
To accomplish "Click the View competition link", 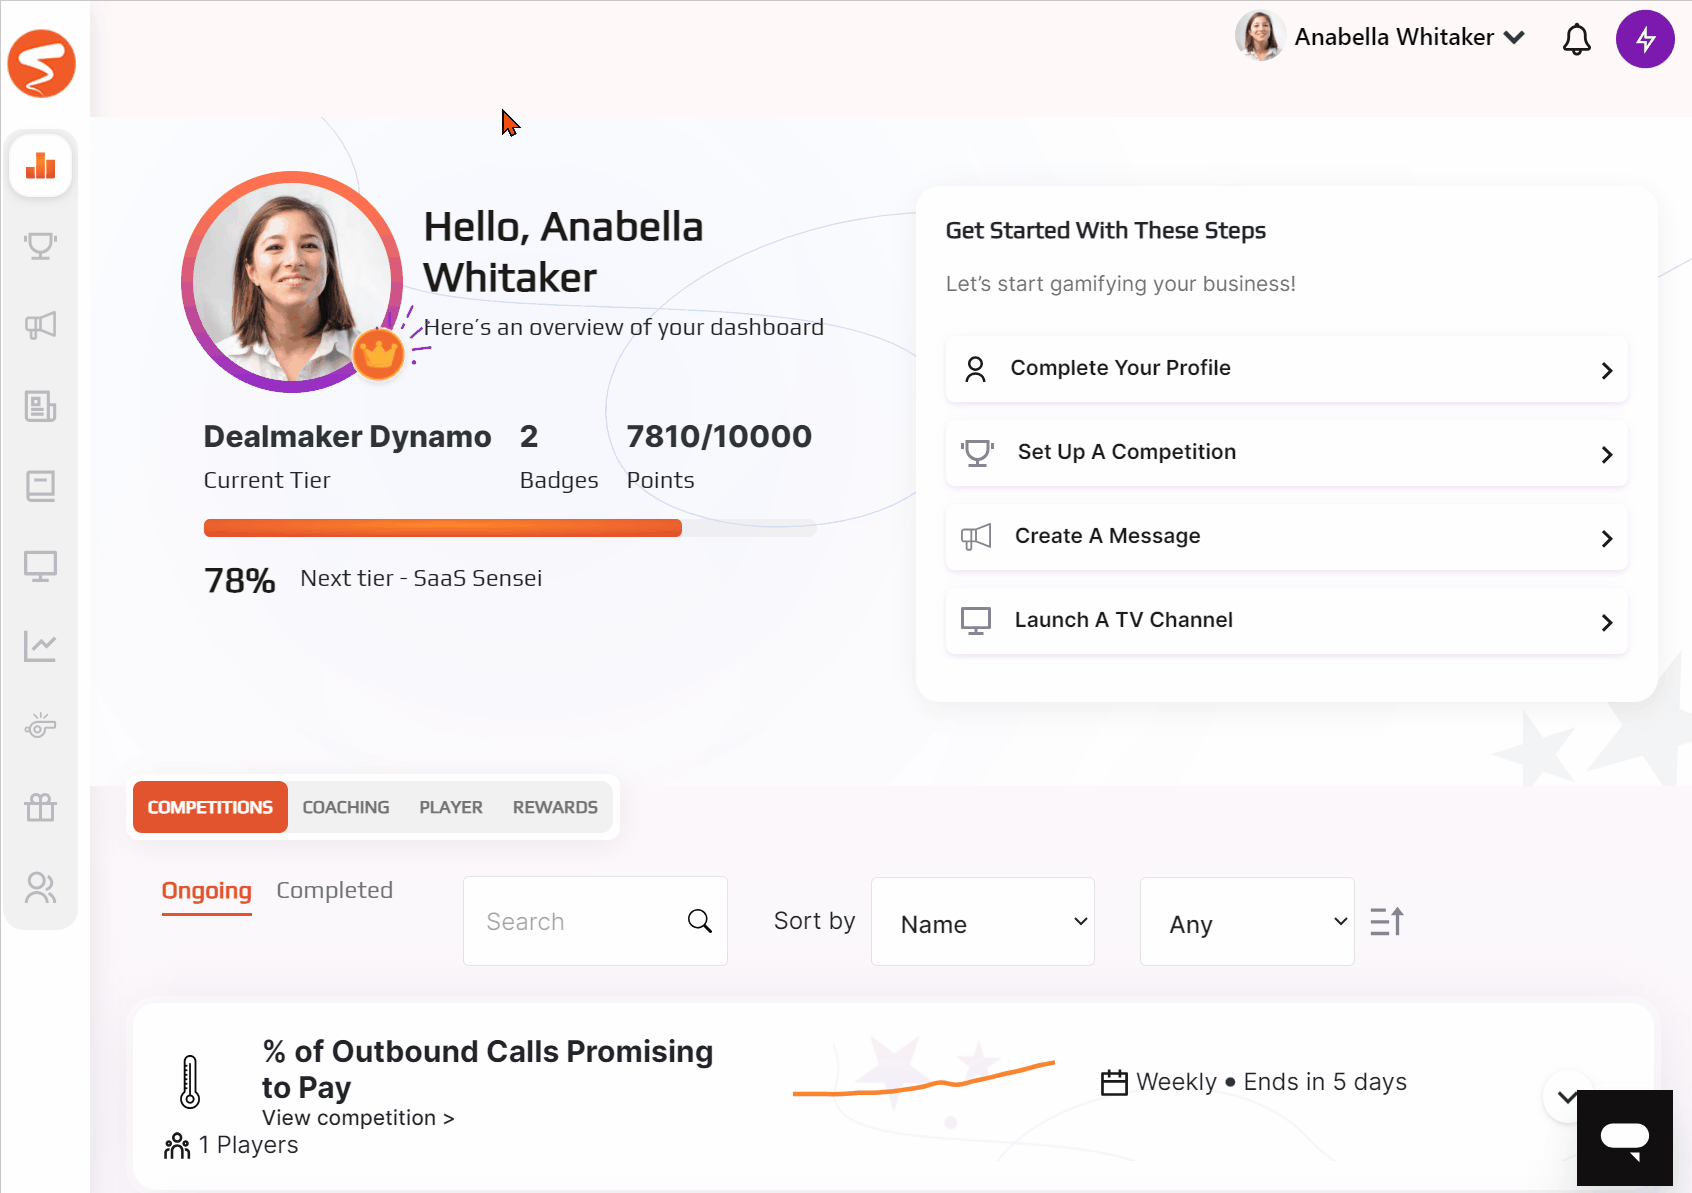I will 358,1118.
